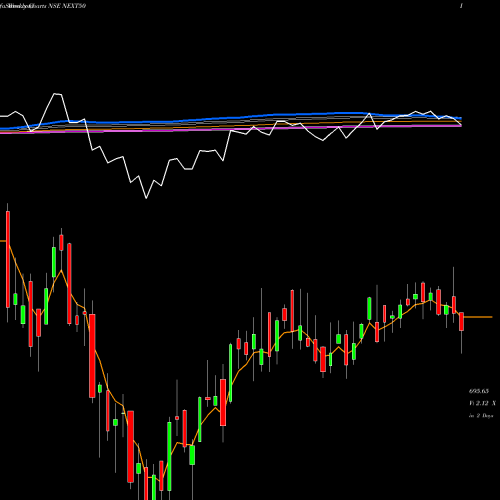Click the "NSE NEXT50" chart title text
Viewport: 500px width, 500px height.
(x=67, y=6)
